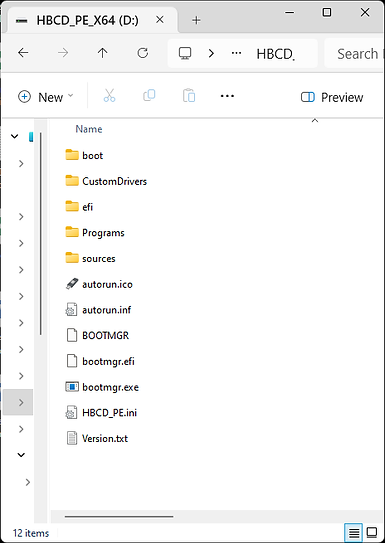Show hidden path with address bar ellipsis
The image size is (385, 543).
[236, 53]
